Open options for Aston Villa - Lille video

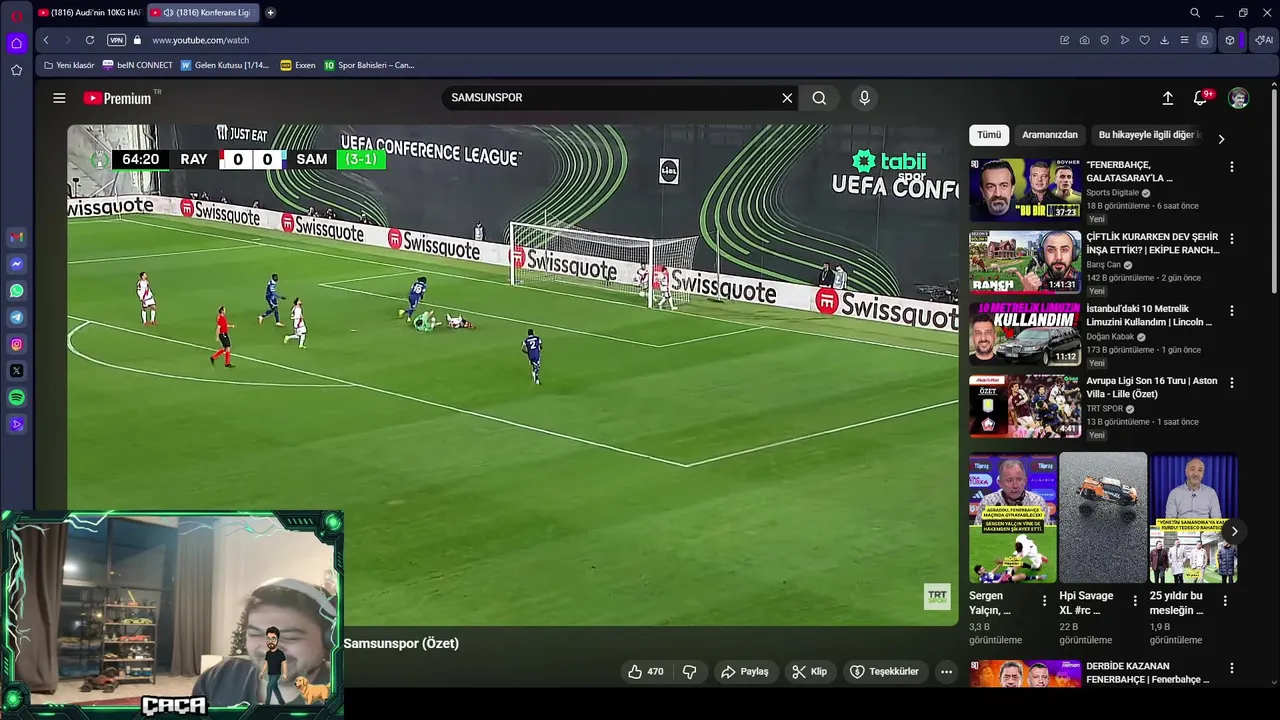pyautogui.click(x=1232, y=383)
